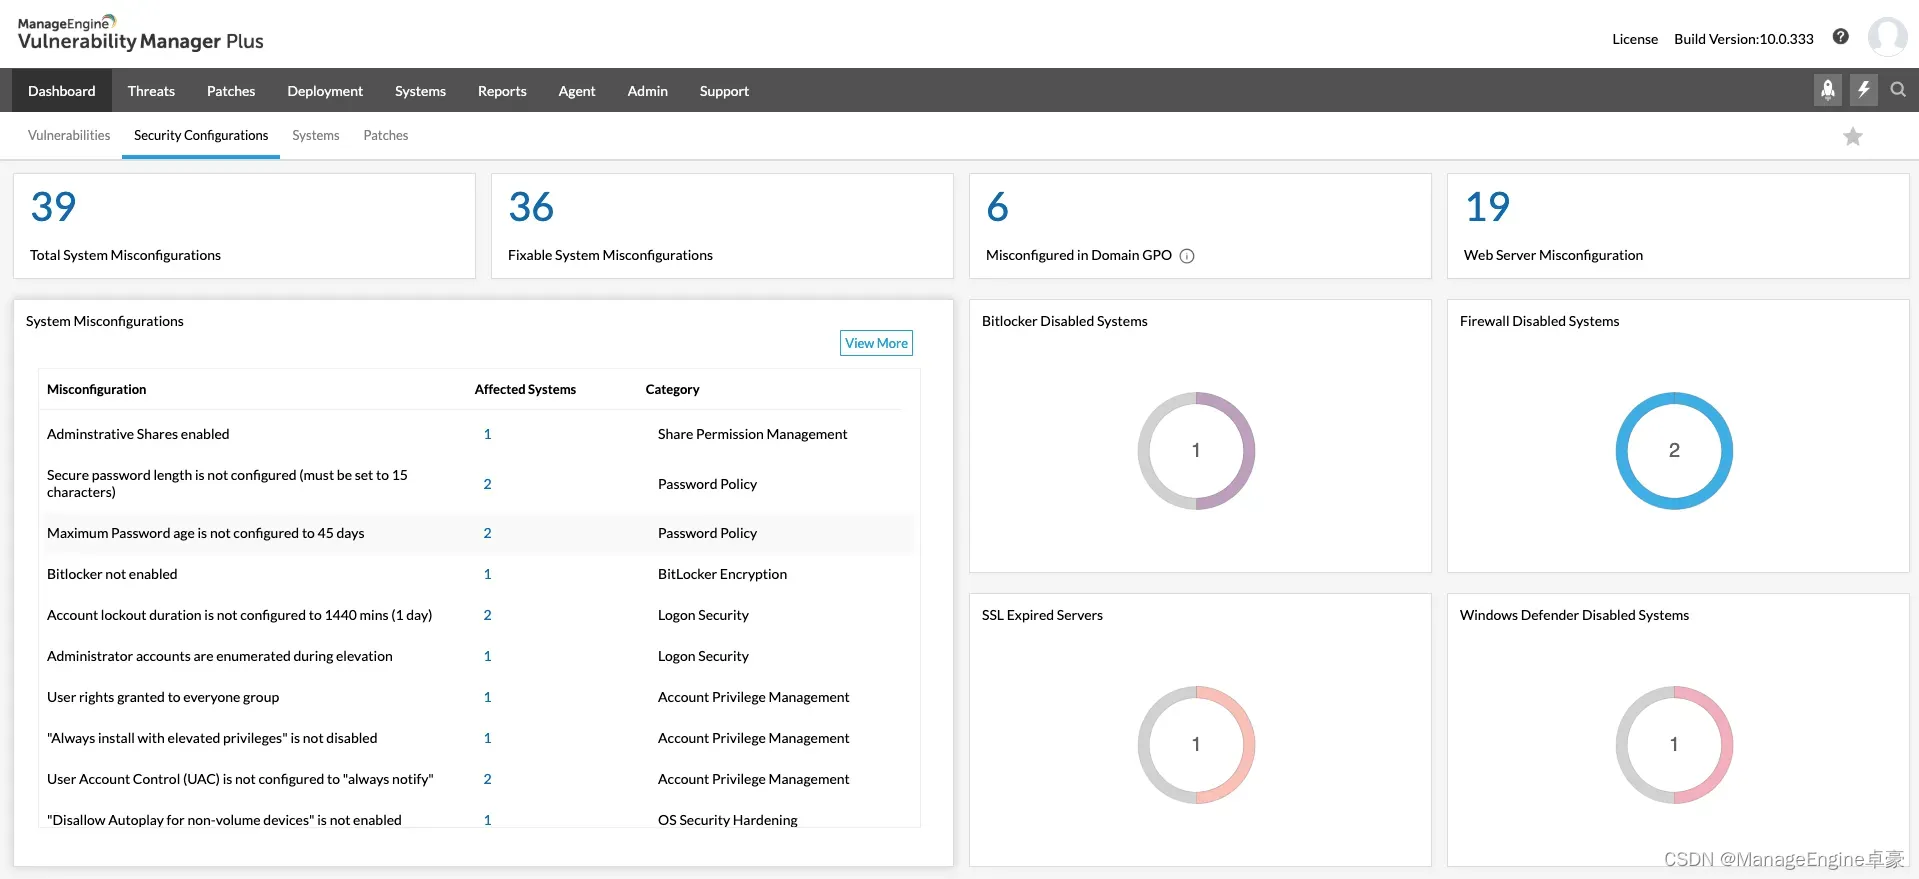Click 'Bitlocker not enabled' misconfiguration text

[x=112, y=574]
